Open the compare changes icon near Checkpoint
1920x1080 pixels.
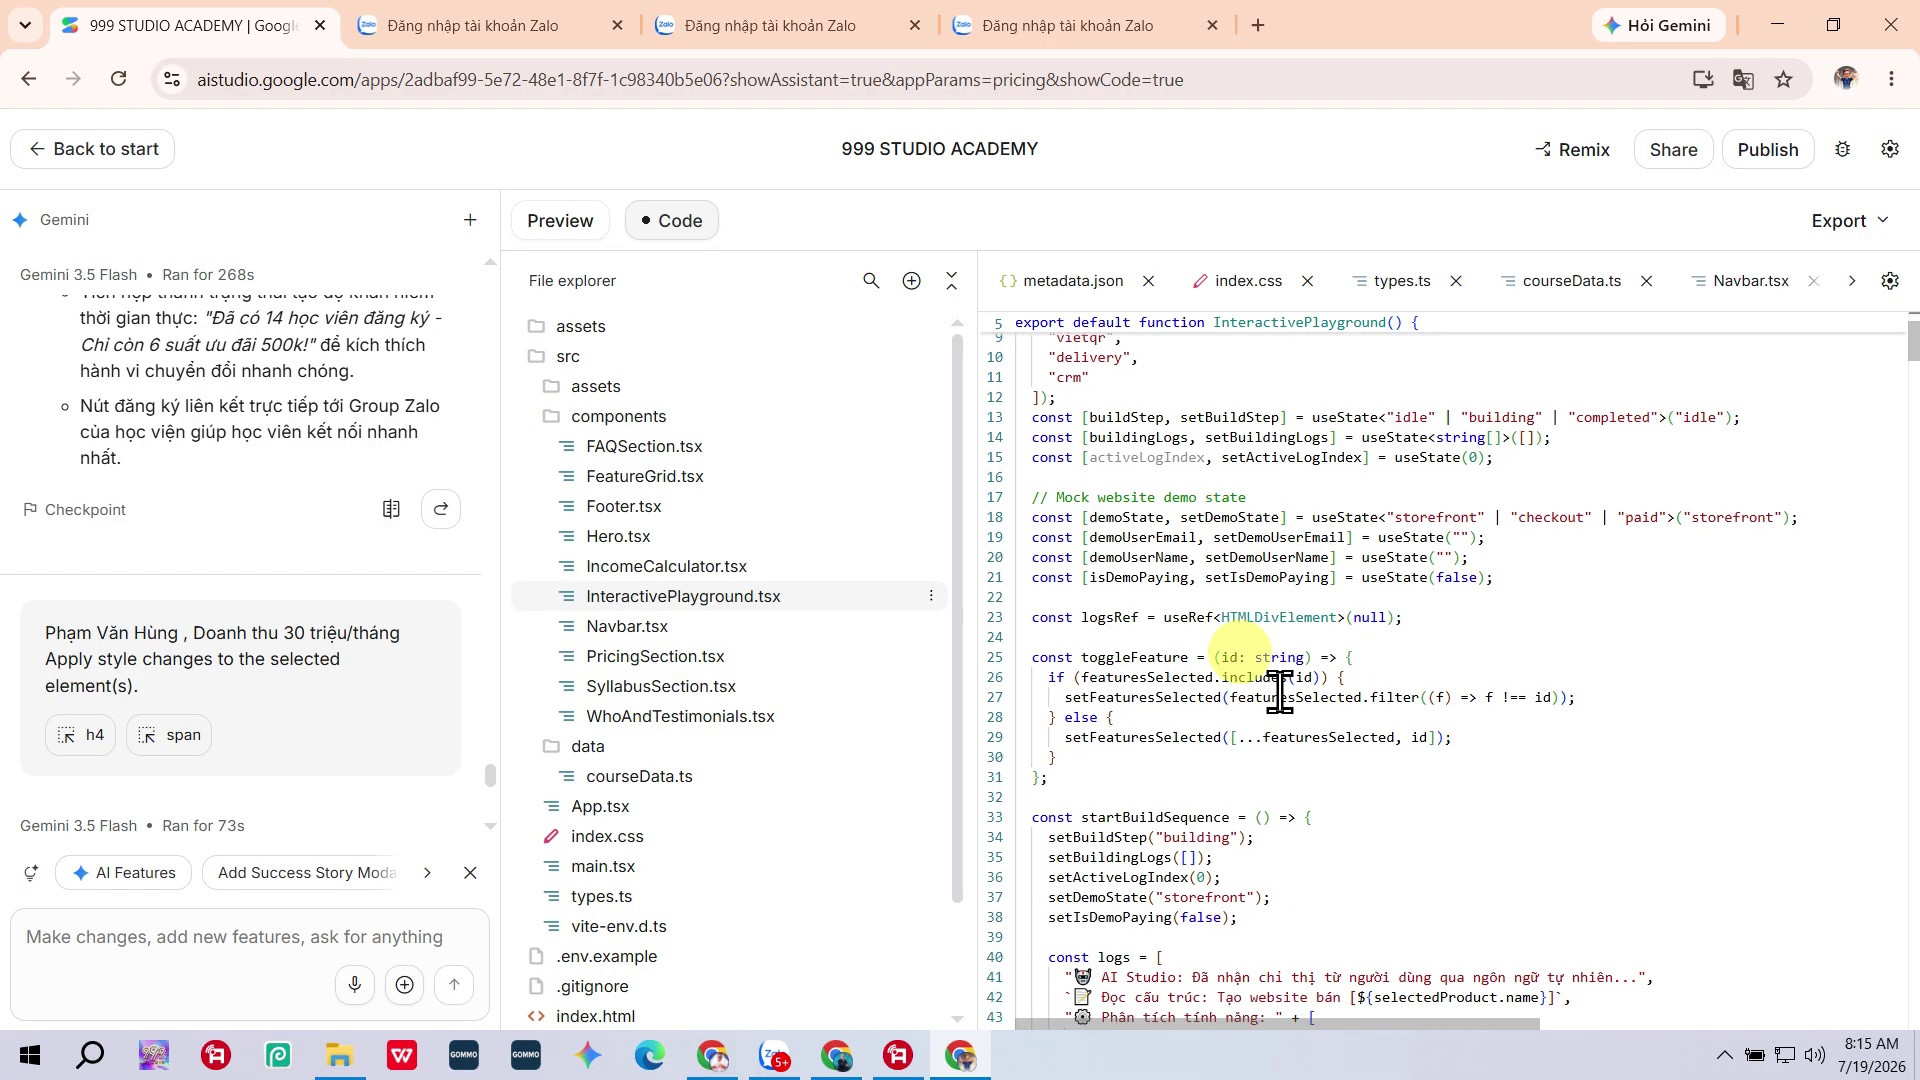pyautogui.click(x=391, y=509)
